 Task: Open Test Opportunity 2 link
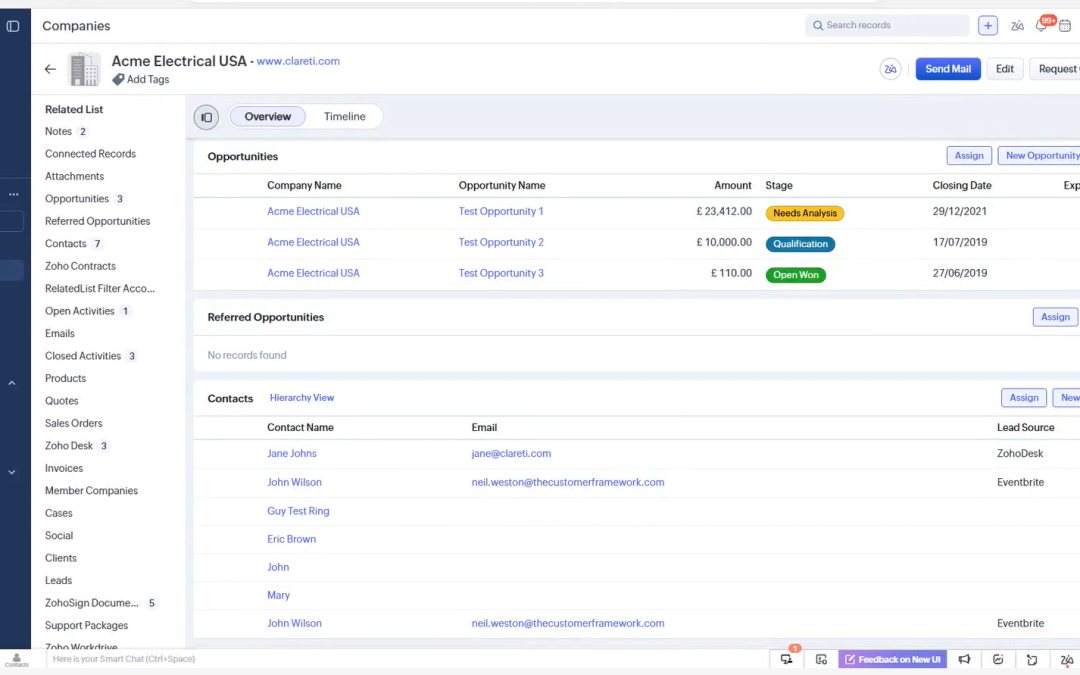tap(501, 242)
